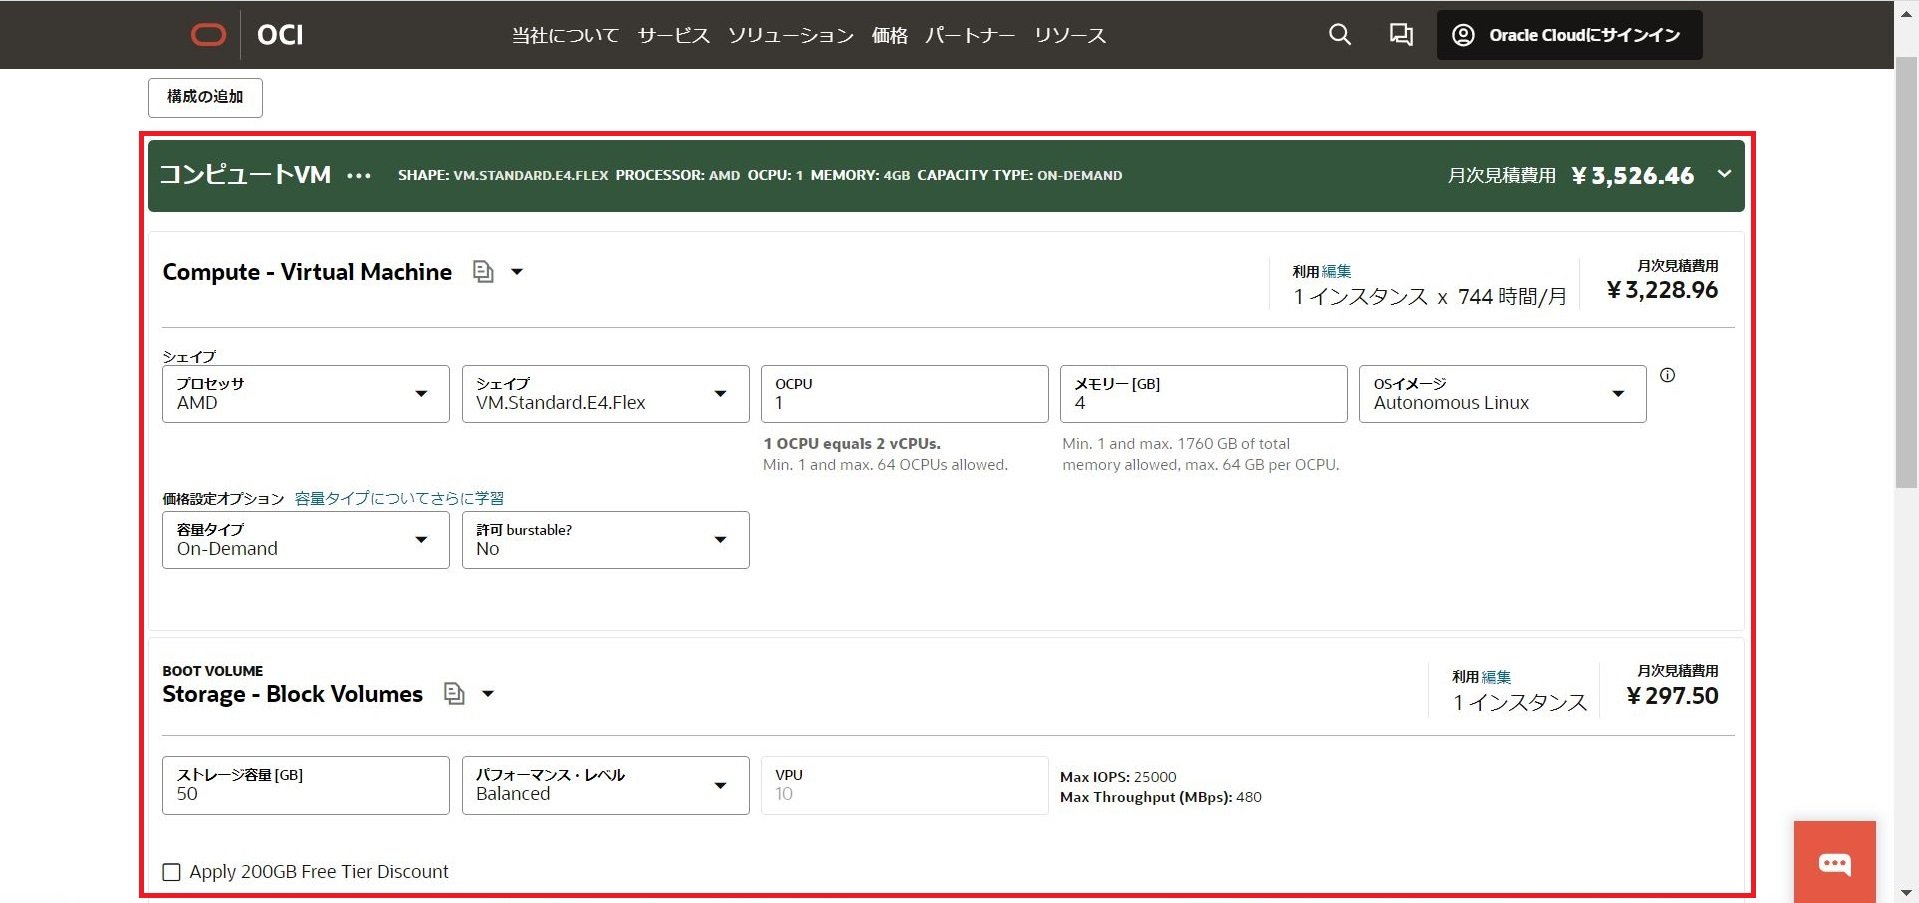
Task: Expand the シェイプ VM.Standard.E4.Flex dropdown
Action: click(604, 394)
